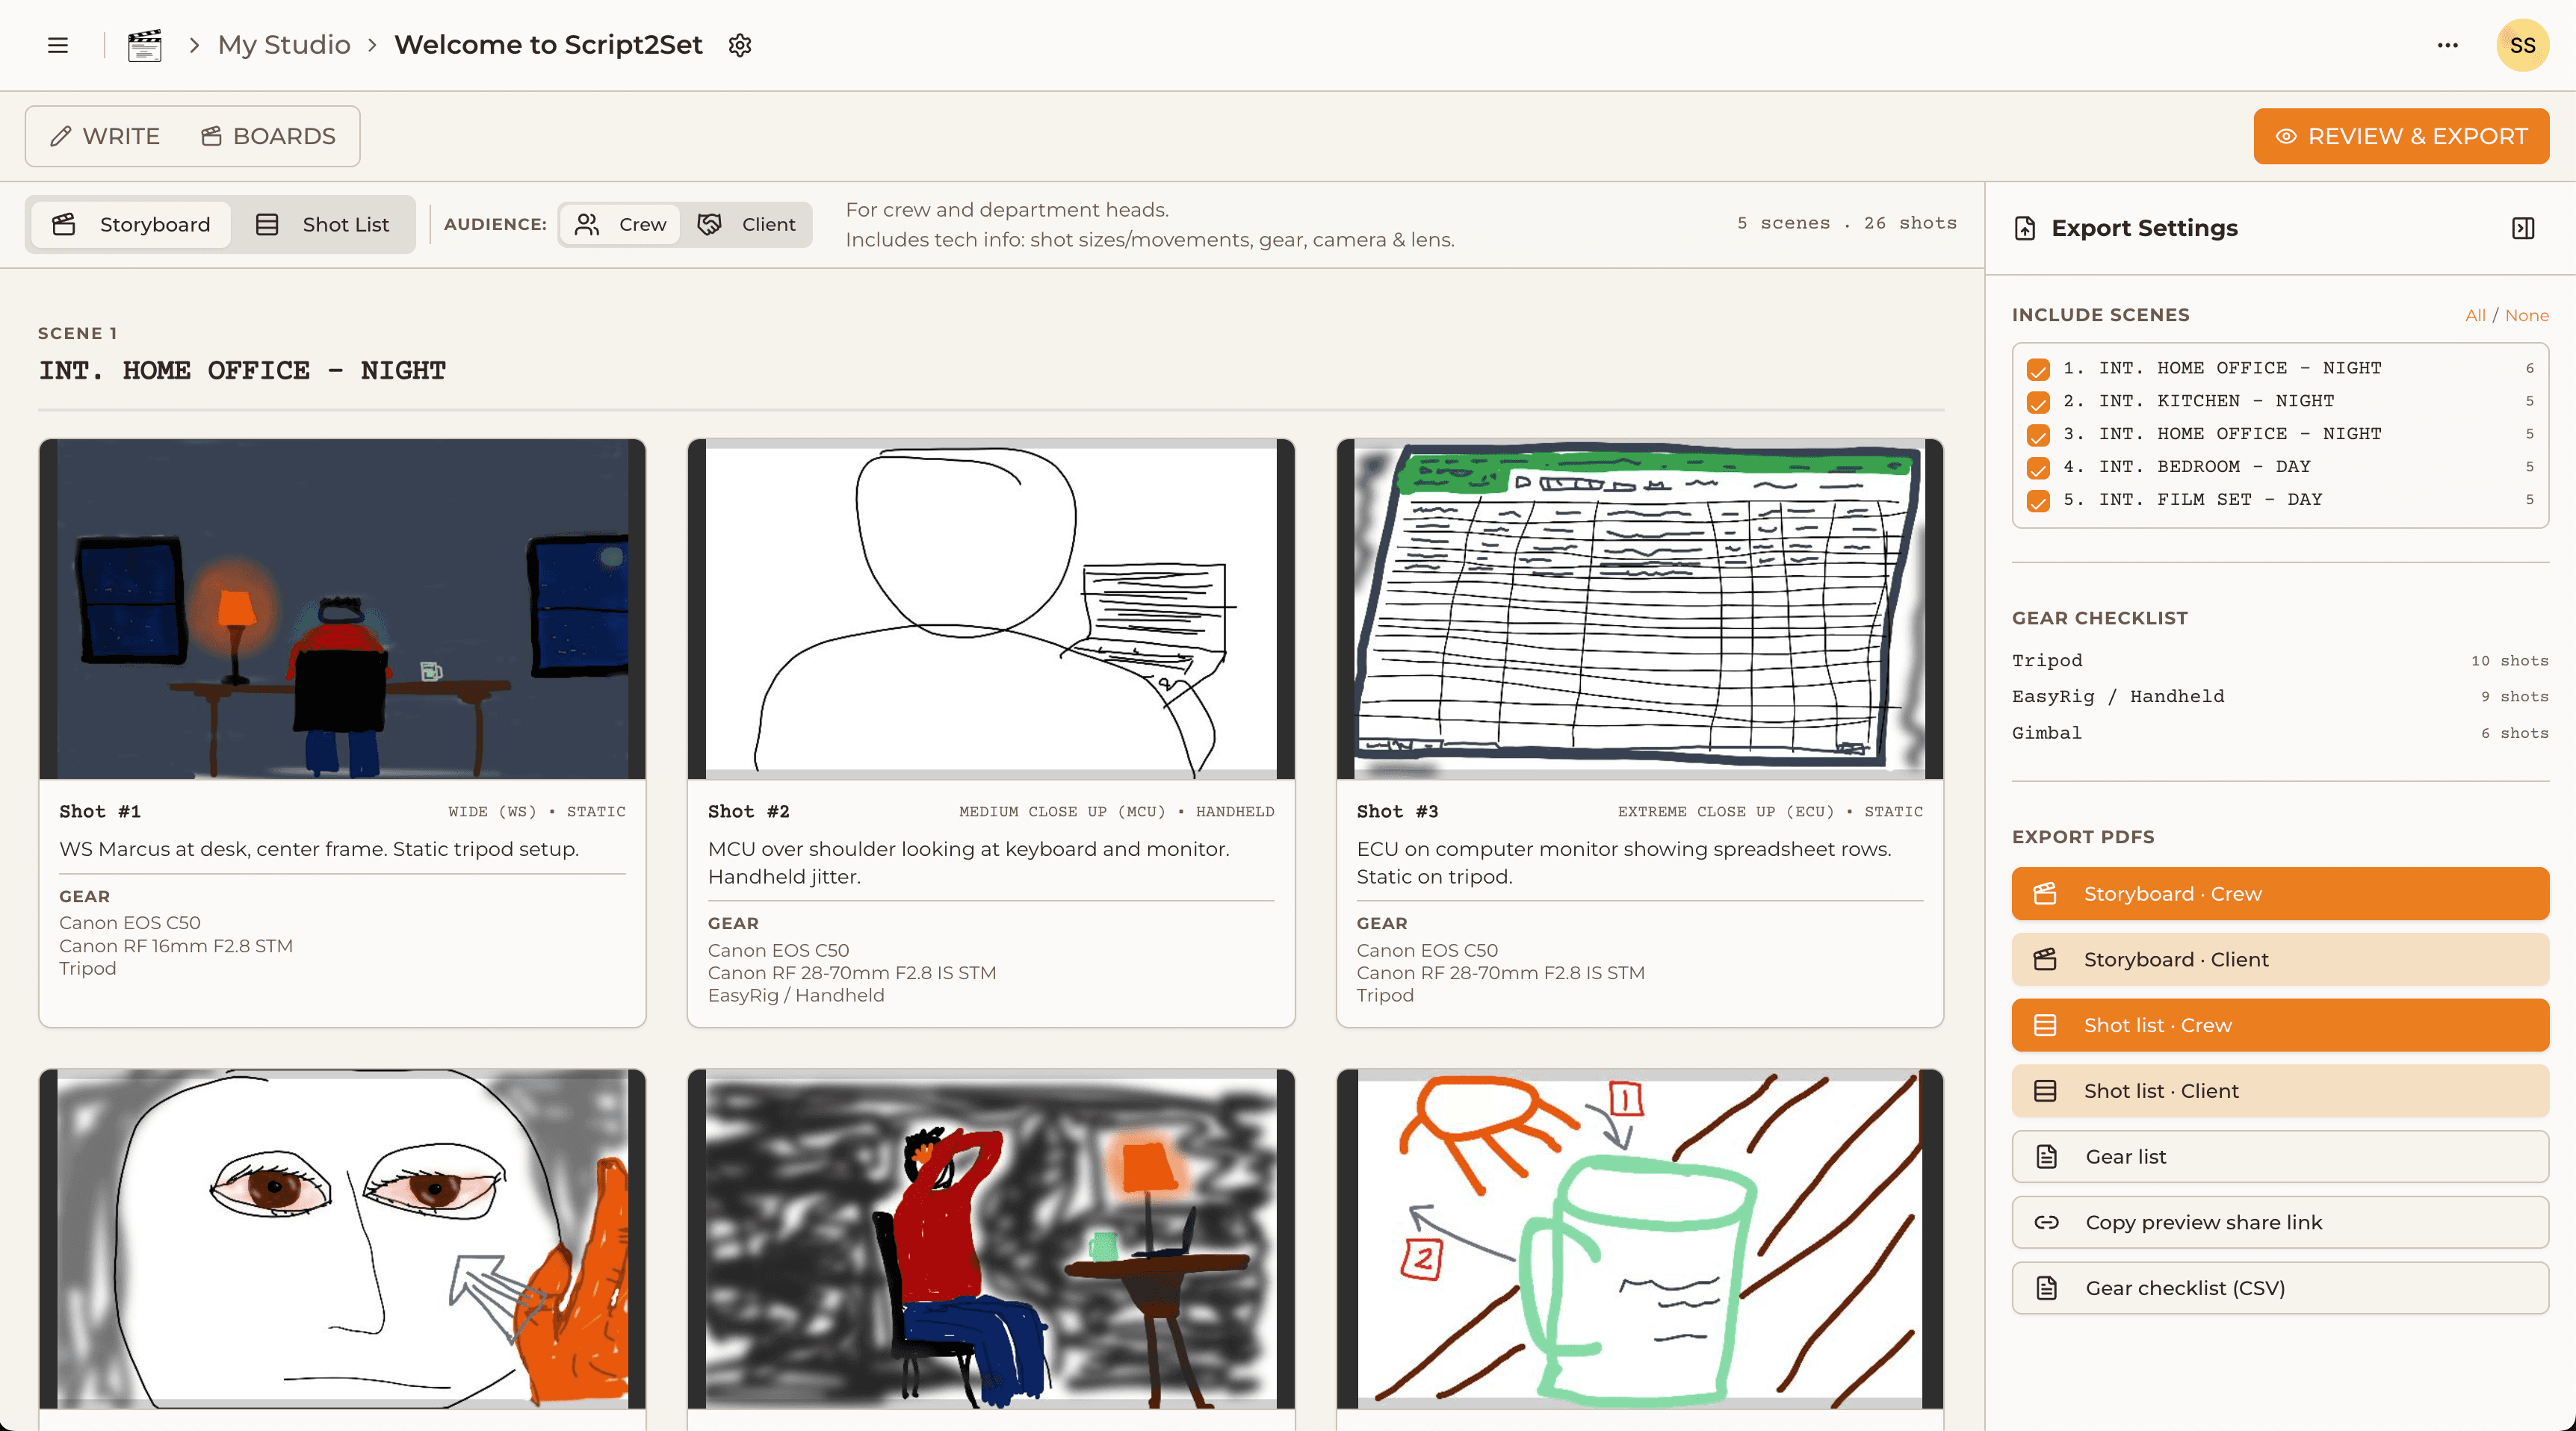Click the link icon beside Copy preview share link
Screen dimensions: 2576x1431
click(x=2046, y=1222)
